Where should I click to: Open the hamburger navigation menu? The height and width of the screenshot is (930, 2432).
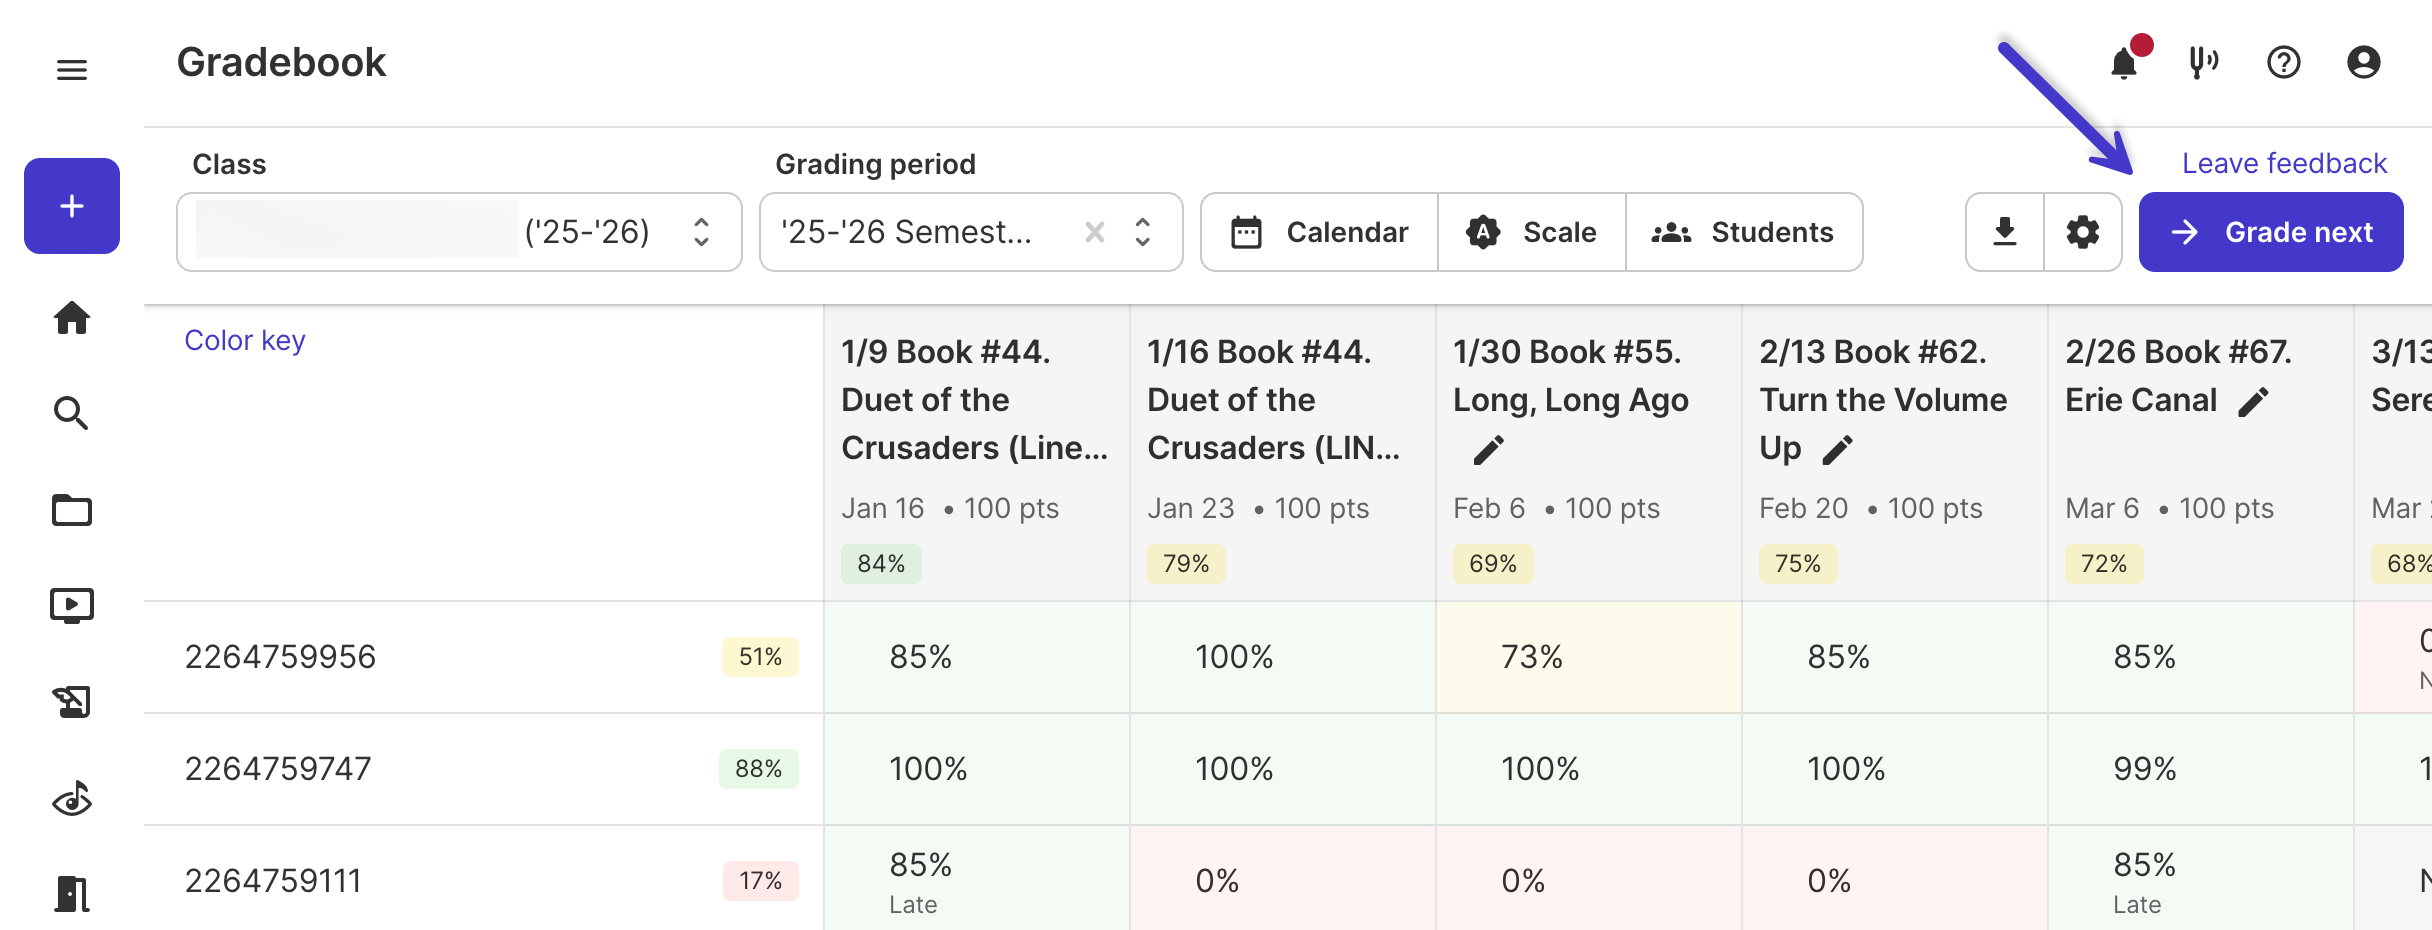[x=72, y=70]
